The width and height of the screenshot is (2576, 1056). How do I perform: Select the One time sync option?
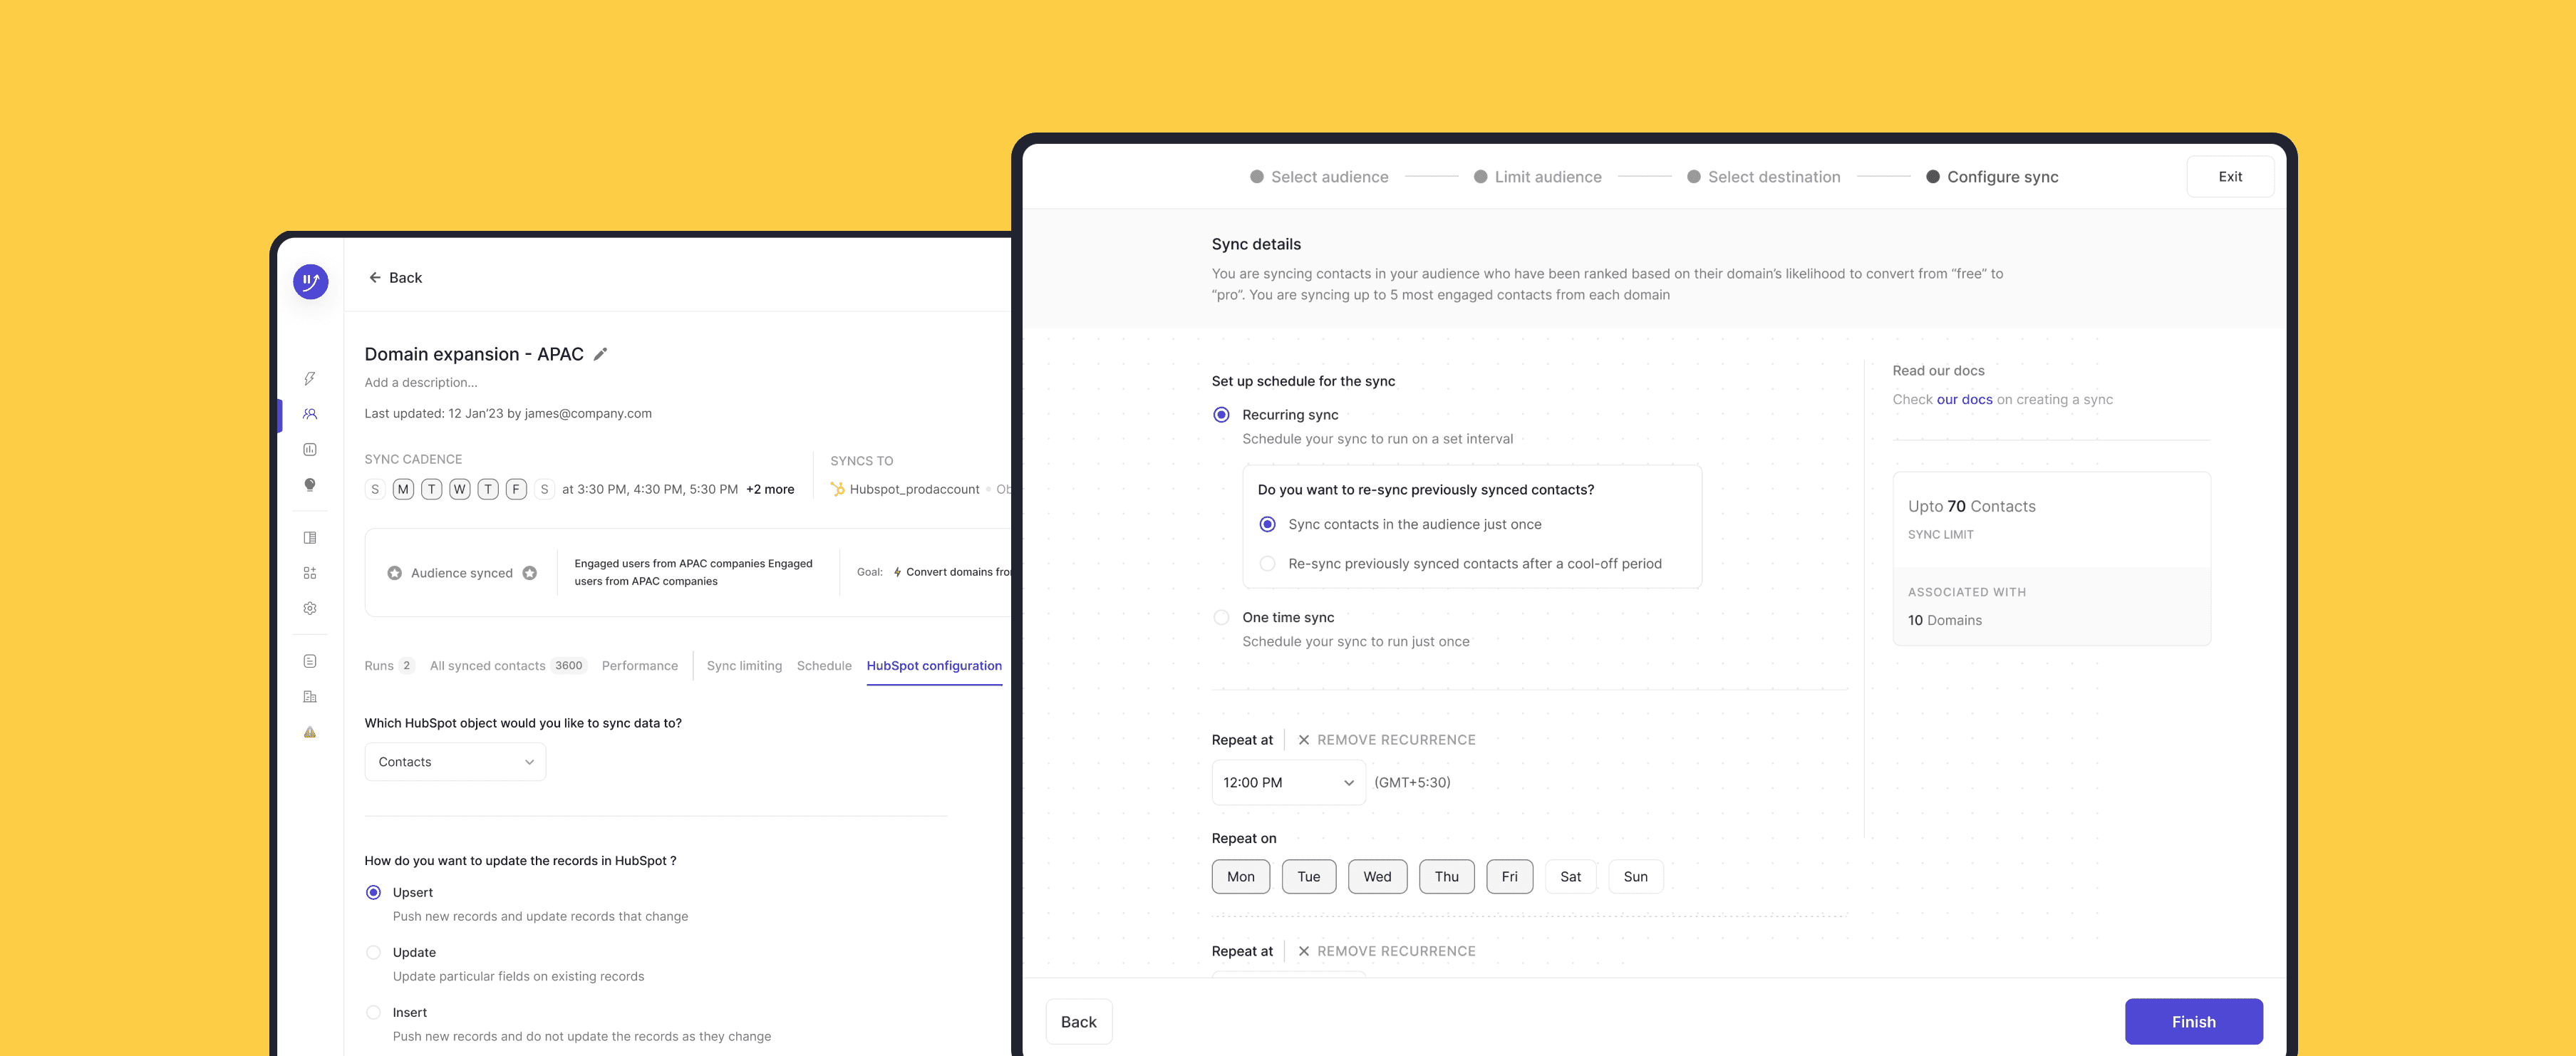(x=1221, y=617)
